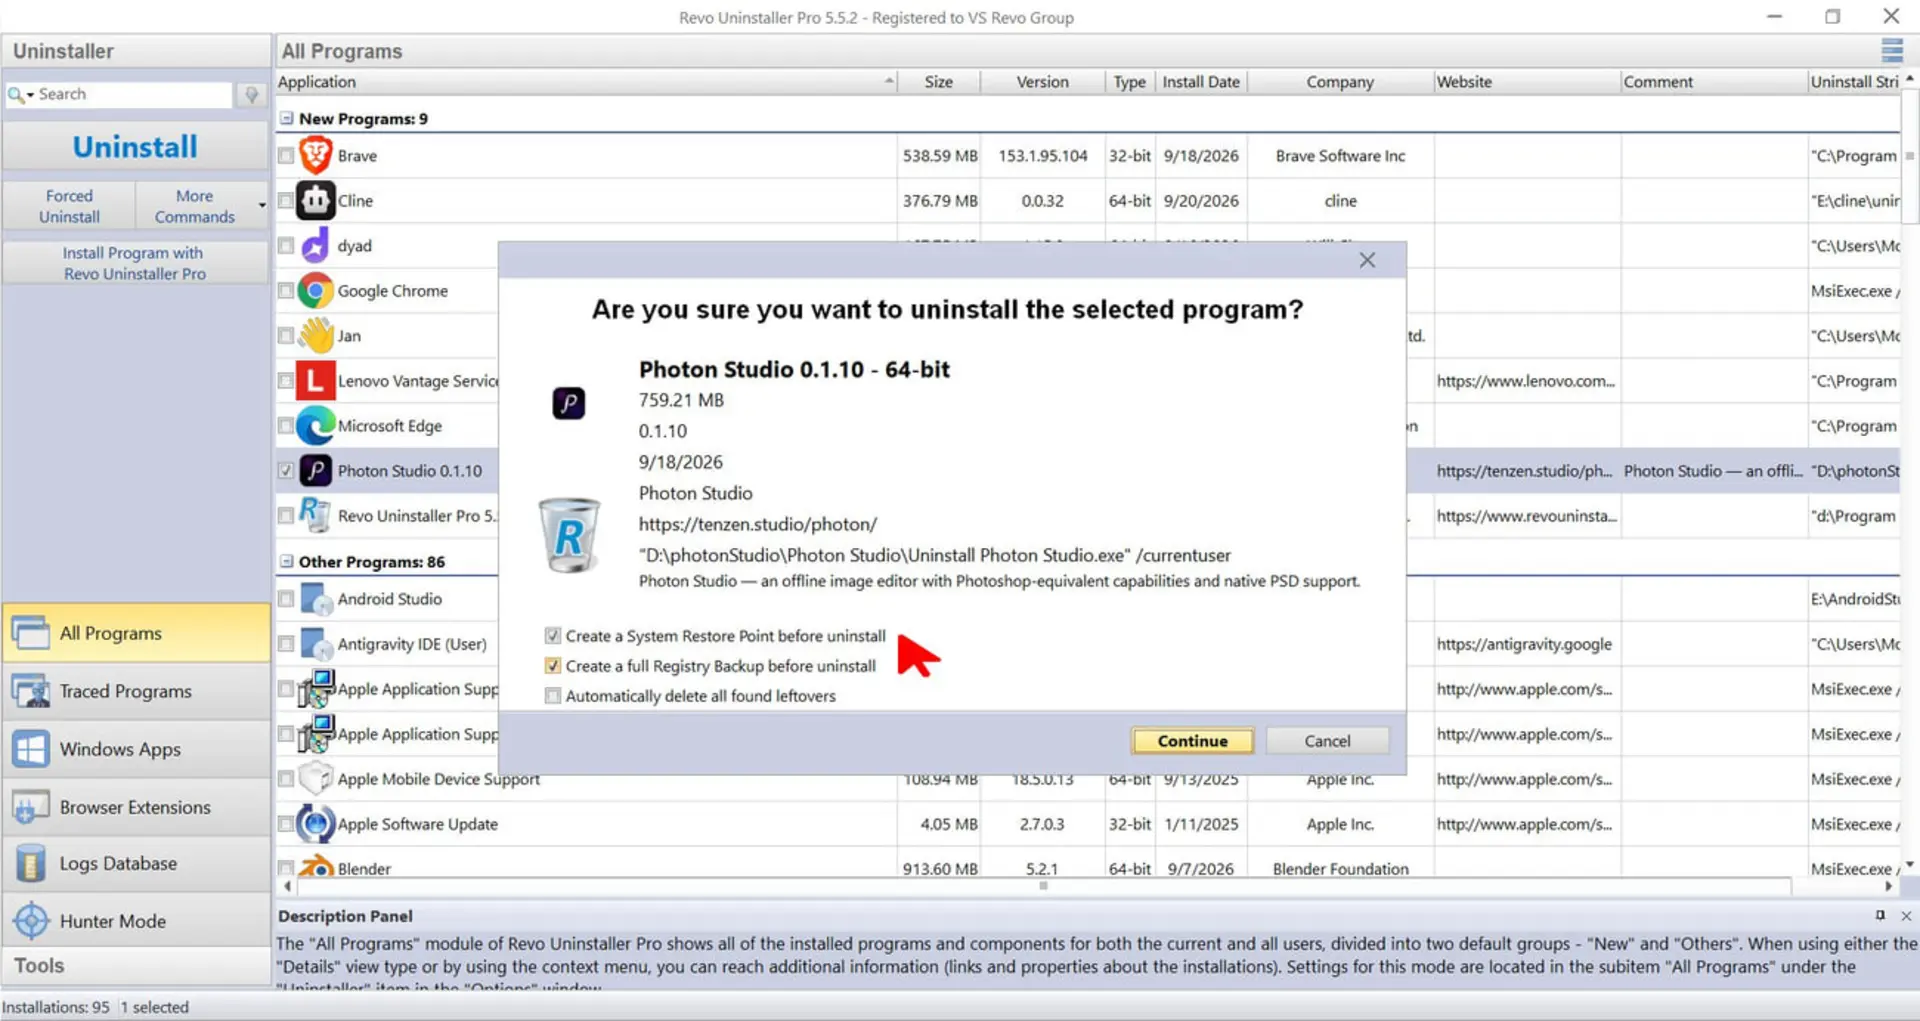The width and height of the screenshot is (1920, 1021).
Task: Toggle full Registry Backup checkbox
Action: [552, 666]
